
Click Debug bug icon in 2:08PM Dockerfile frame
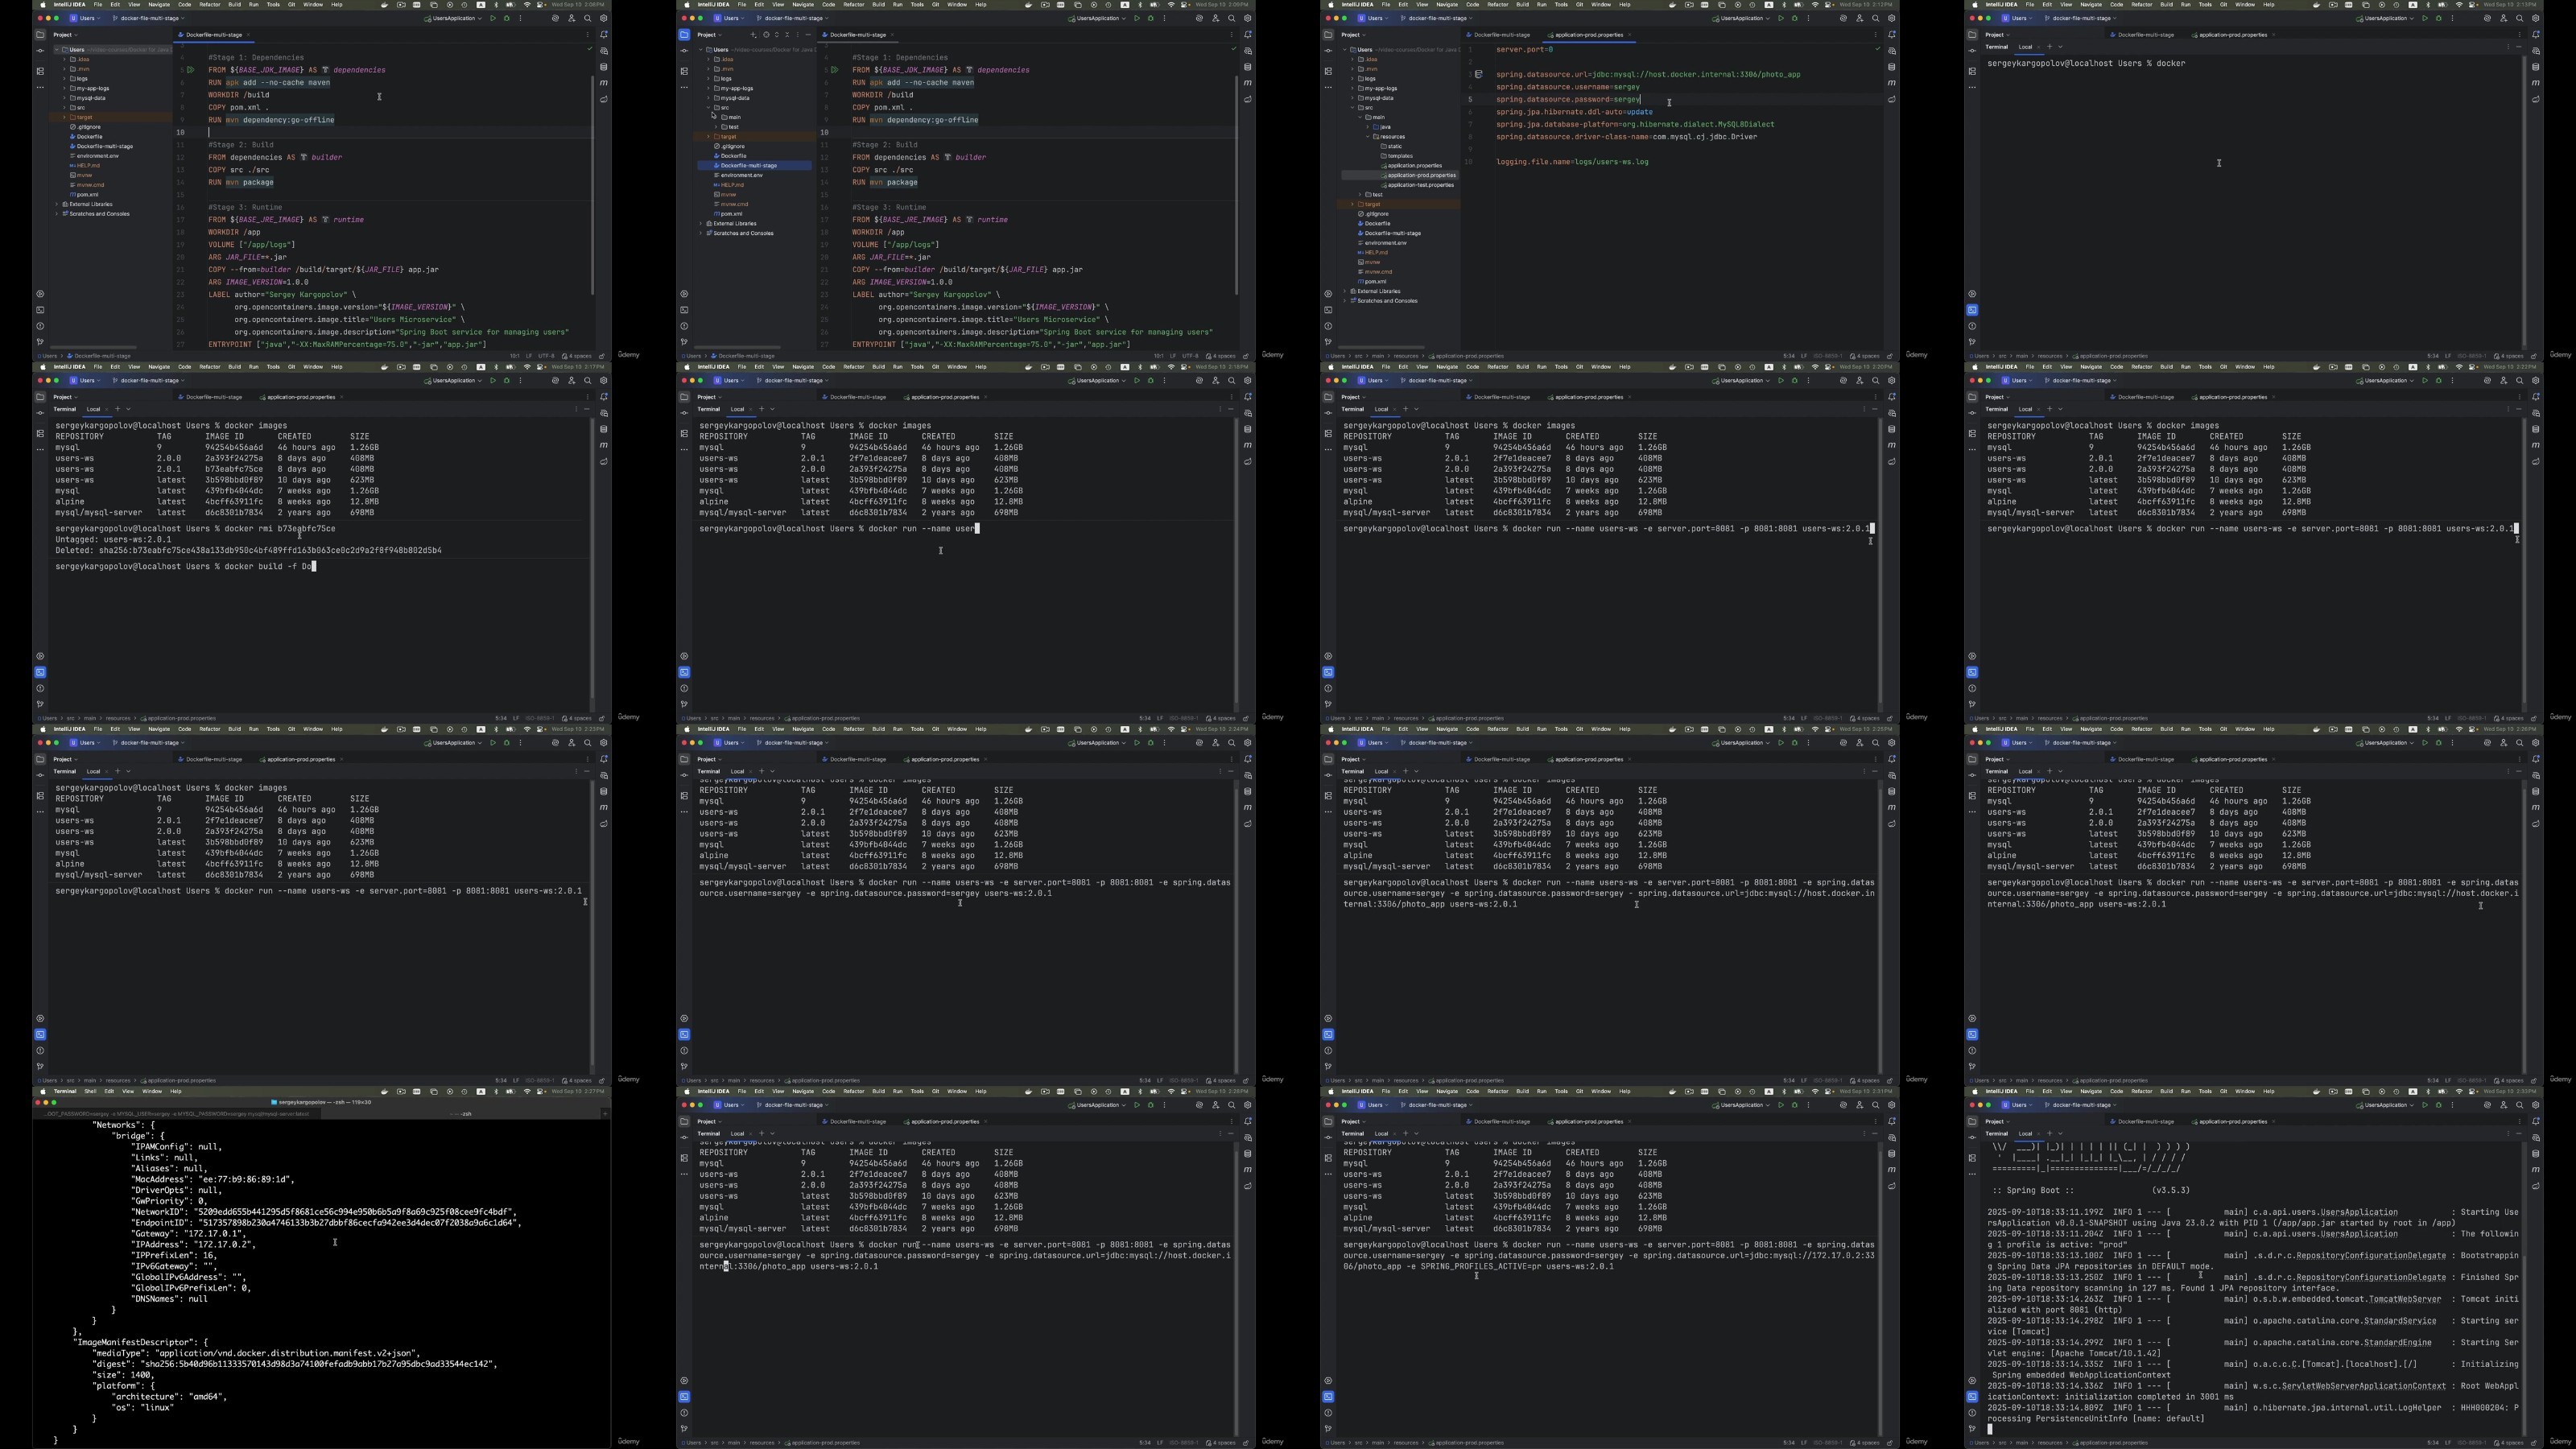(507, 18)
